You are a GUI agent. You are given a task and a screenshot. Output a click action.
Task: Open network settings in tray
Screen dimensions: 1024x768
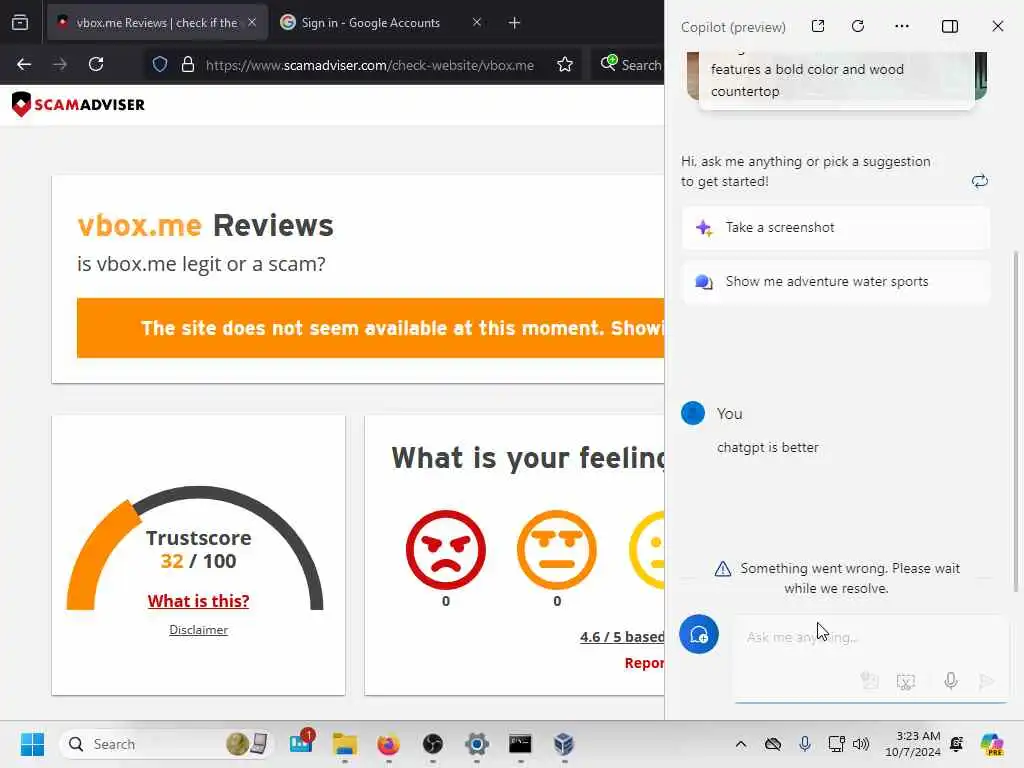click(836, 744)
